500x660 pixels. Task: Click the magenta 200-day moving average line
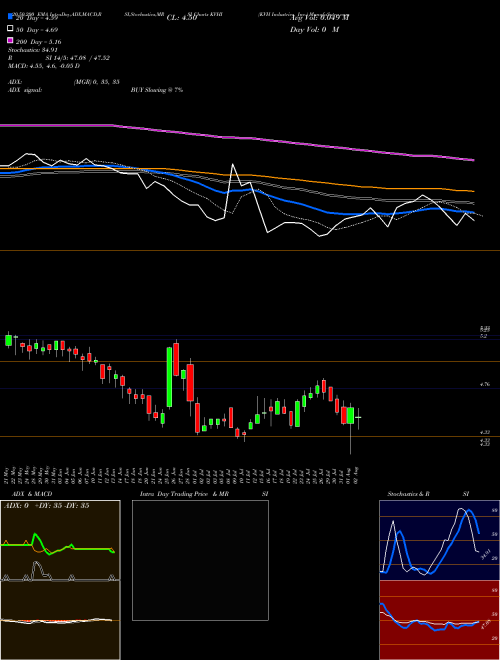click(x=237, y=139)
